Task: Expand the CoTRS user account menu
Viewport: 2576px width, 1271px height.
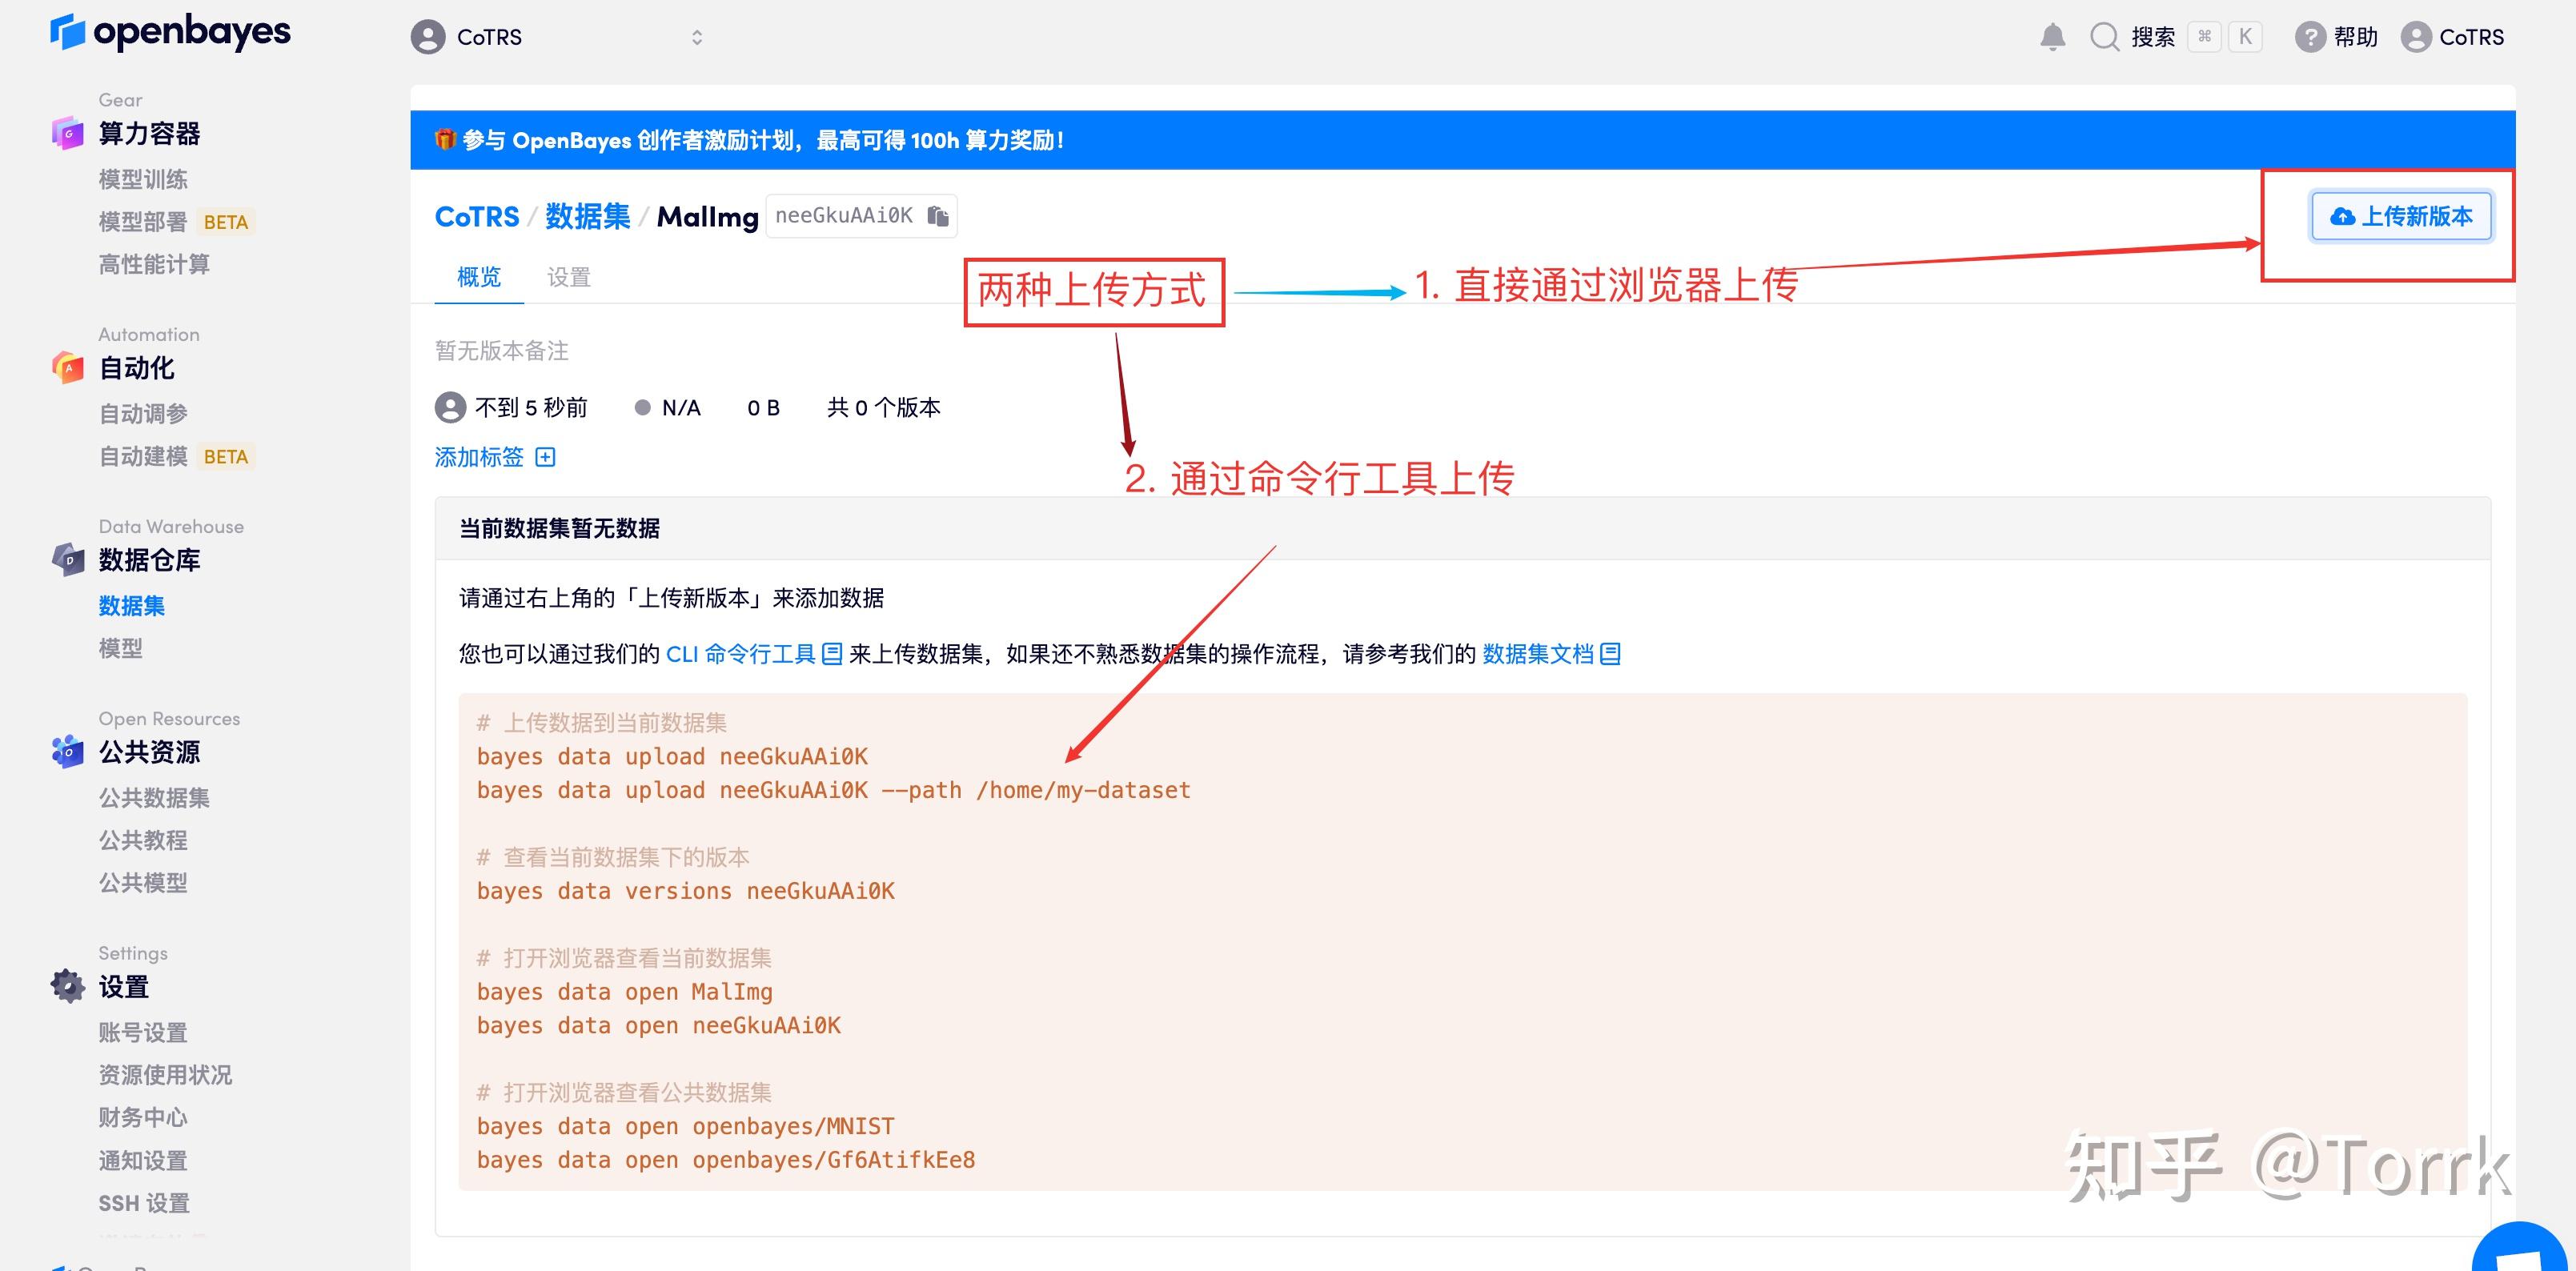Action: pos(2452,36)
